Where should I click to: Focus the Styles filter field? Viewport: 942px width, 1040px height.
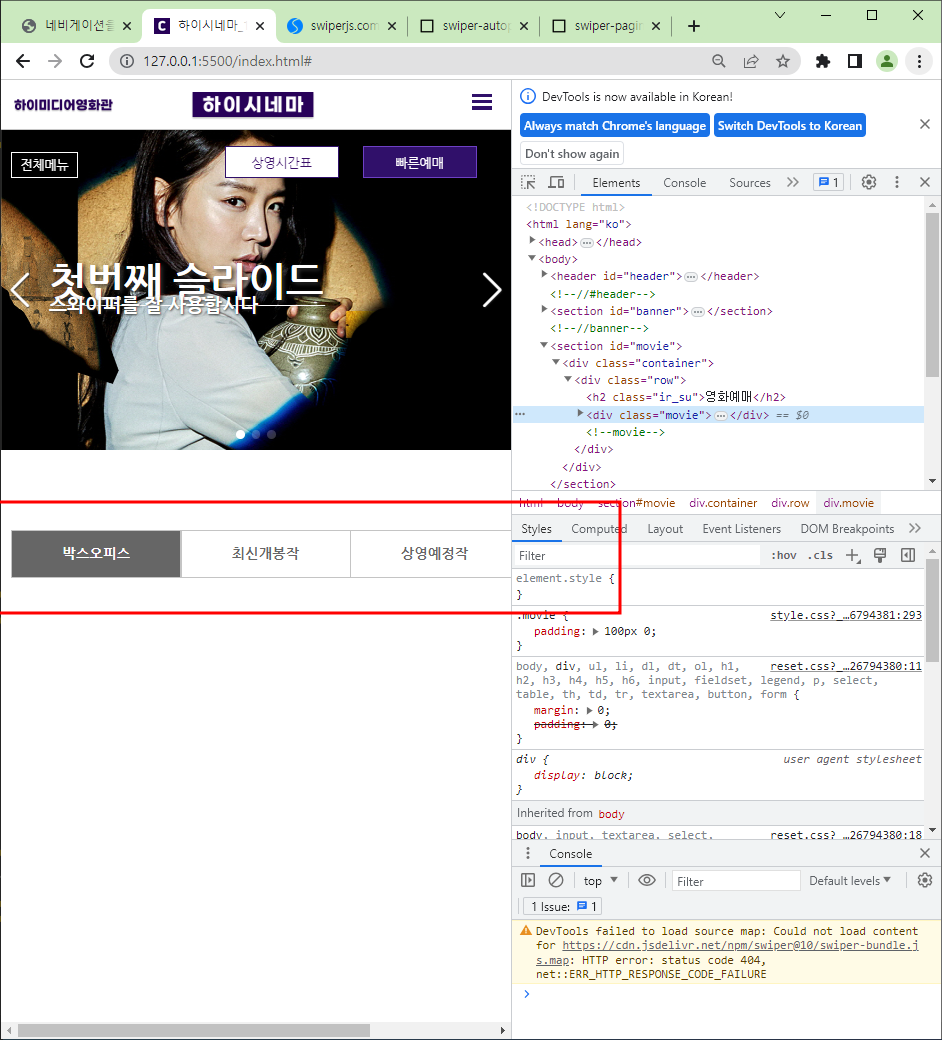pos(638,556)
